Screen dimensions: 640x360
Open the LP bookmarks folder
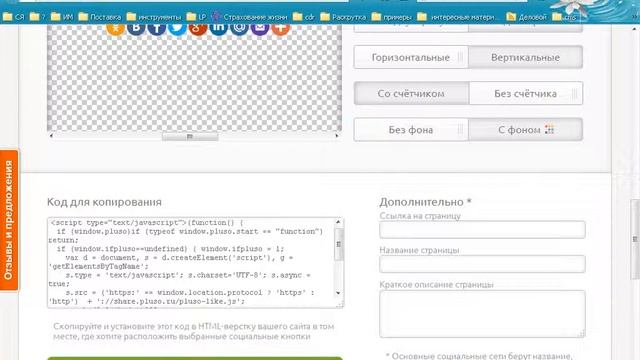click(197, 17)
